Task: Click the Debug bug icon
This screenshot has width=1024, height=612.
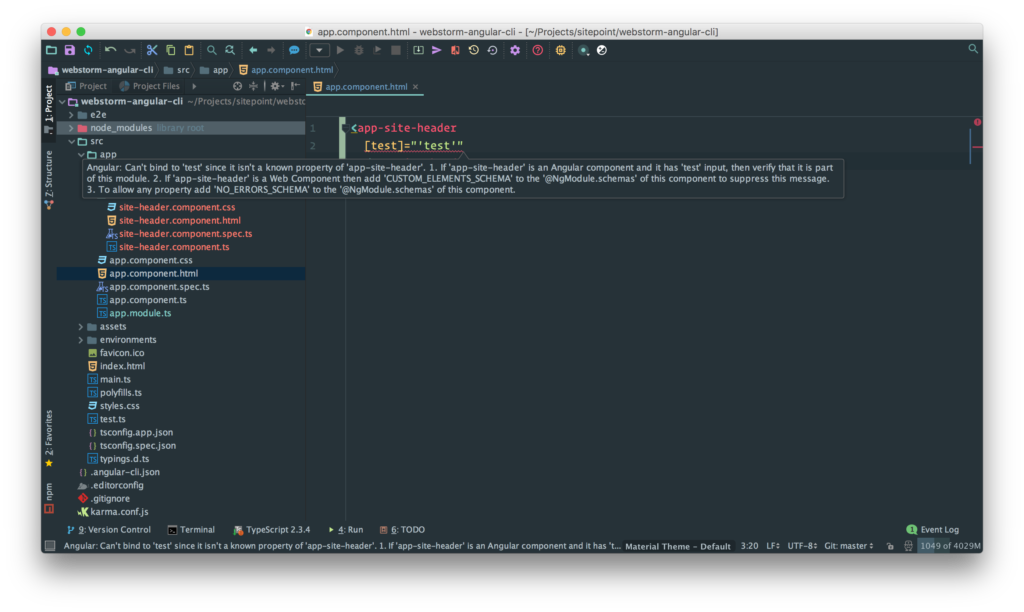Action: [358, 50]
